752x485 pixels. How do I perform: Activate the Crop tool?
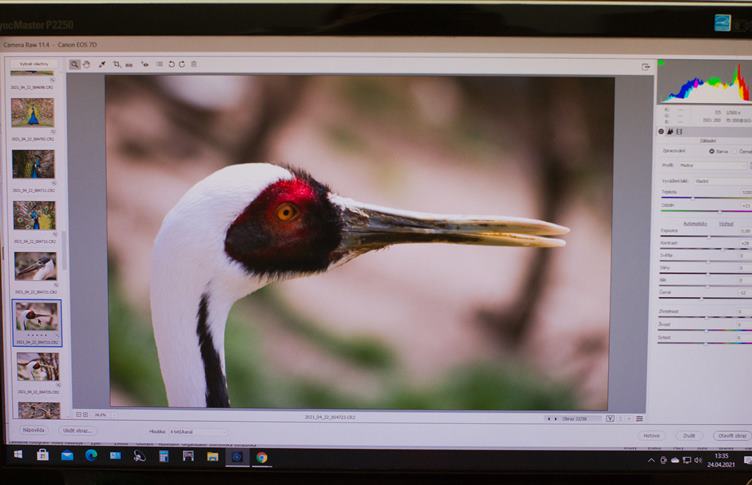click(x=117, y=64)
